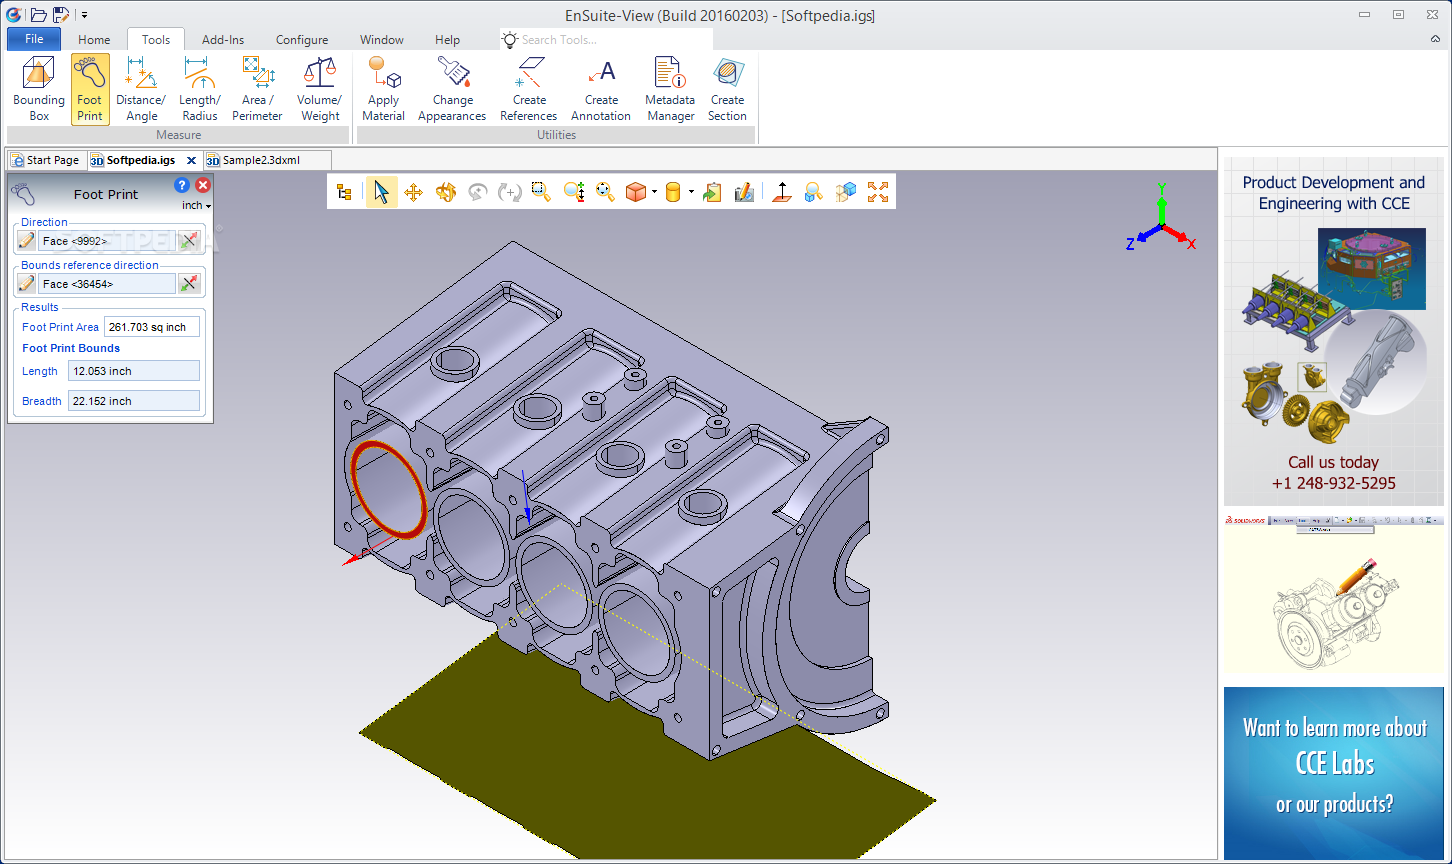Viewport: 1452px width, 864px height.
Task: Open the Volume/Weight measurement tool
Action: 320,89
